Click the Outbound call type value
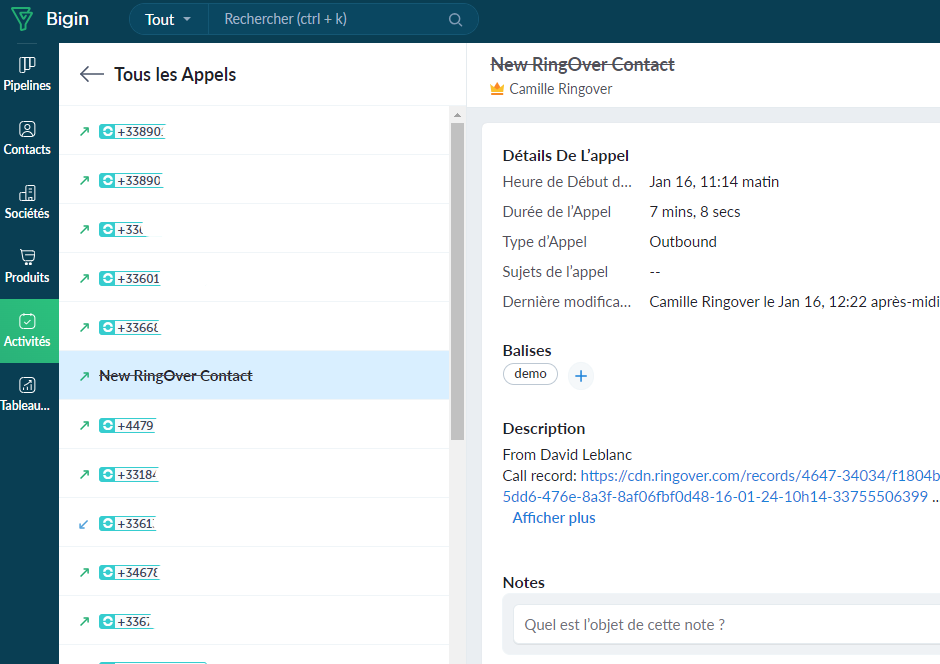This screenshot has width=940, height=664. pos(683,242)
